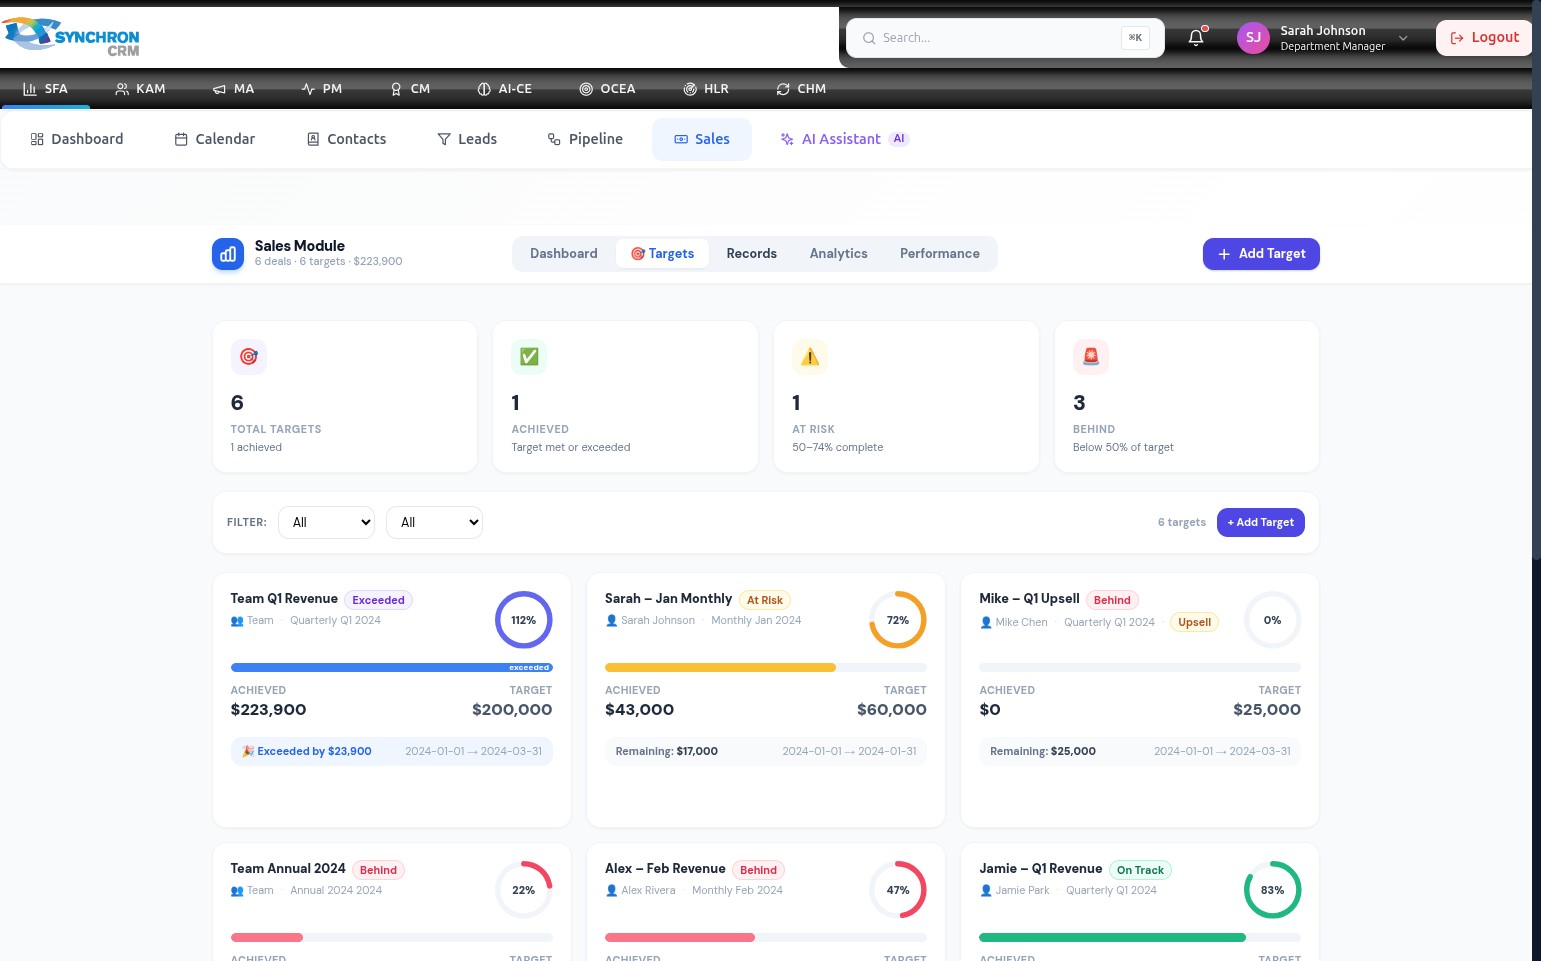The width and height of the screenshot is (1541, 961).
Task: Click the small + Add Target button in filter row
Action: click(1261, 522)
